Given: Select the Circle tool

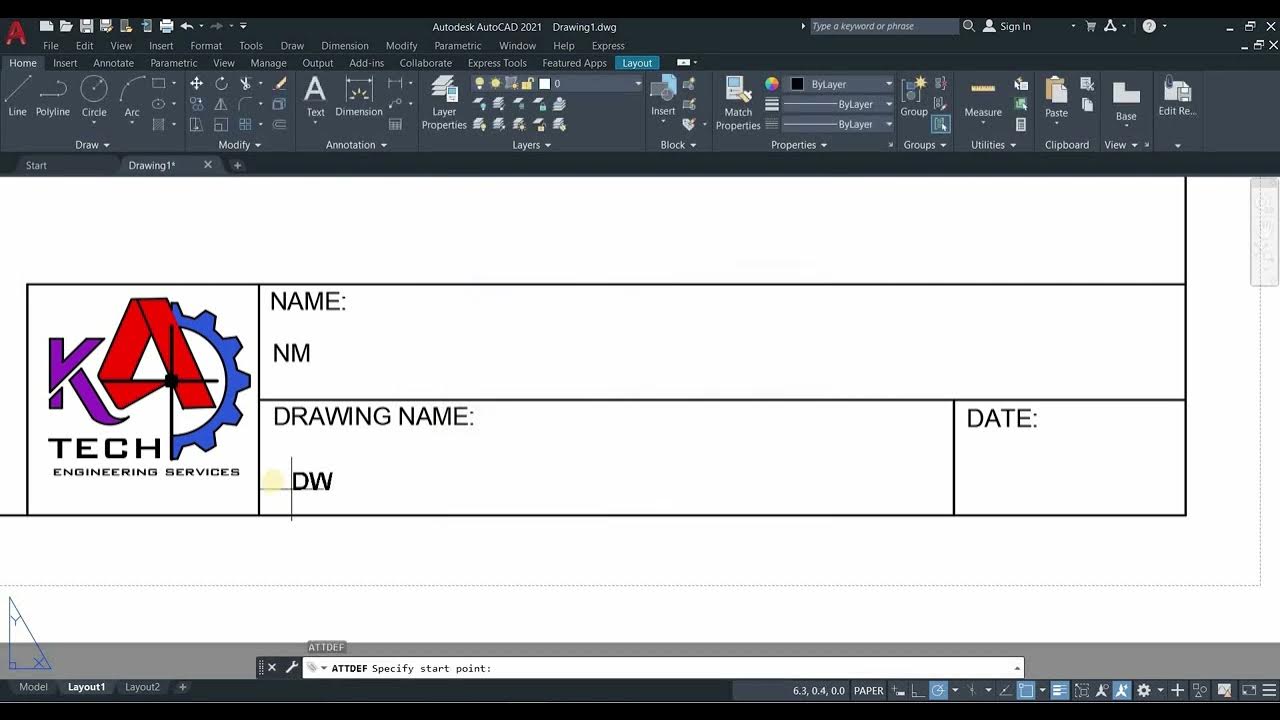Looking at the screenshot, I should coord(94,97).
